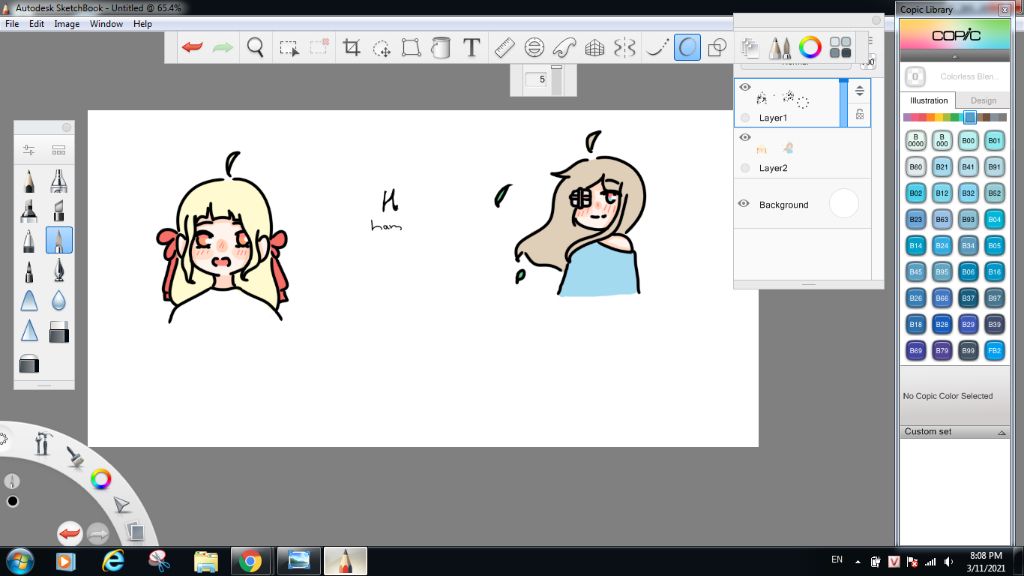1024x576 pixels.
Task: Expand the Custom set section arrow
Action: click(x=1001, y=432)
